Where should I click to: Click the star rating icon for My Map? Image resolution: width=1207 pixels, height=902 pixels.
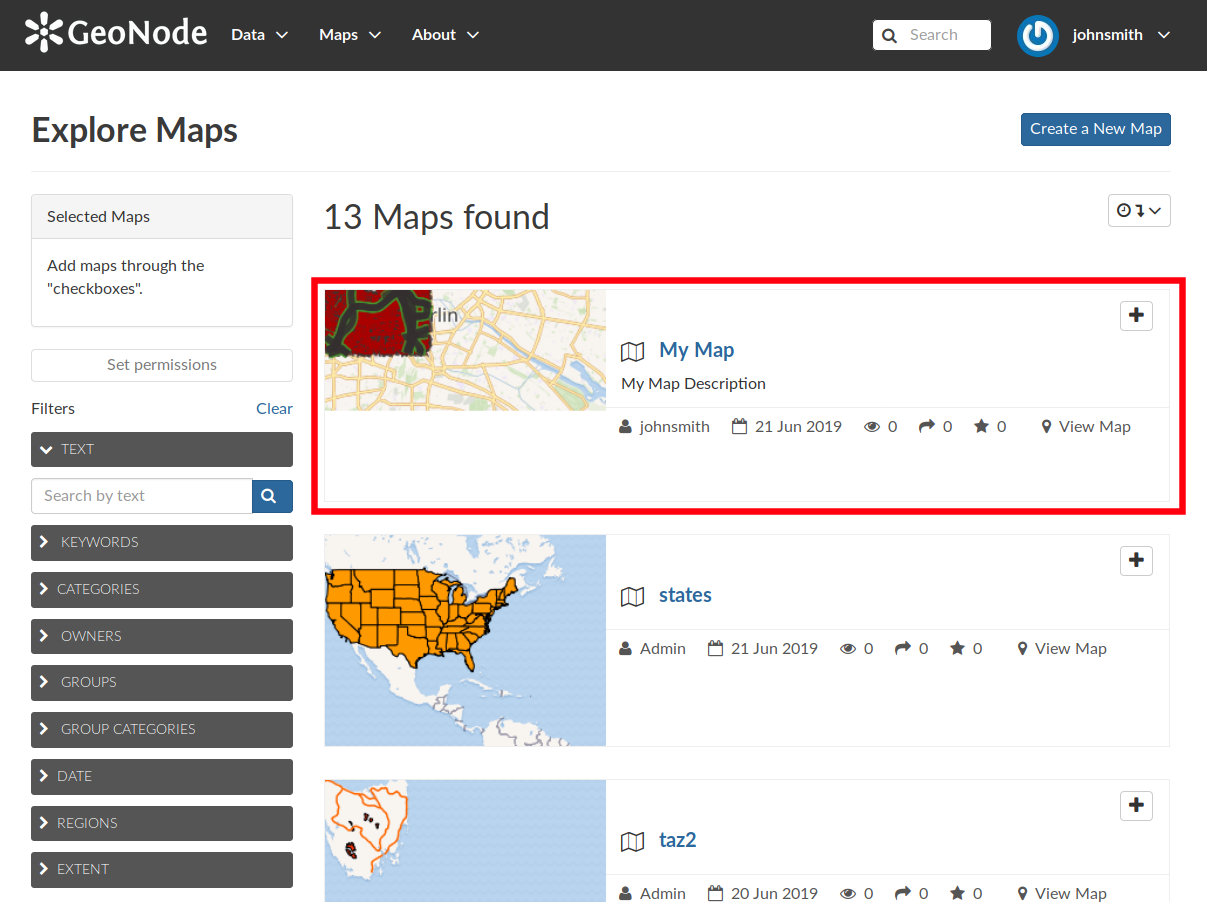coord(982,426)
